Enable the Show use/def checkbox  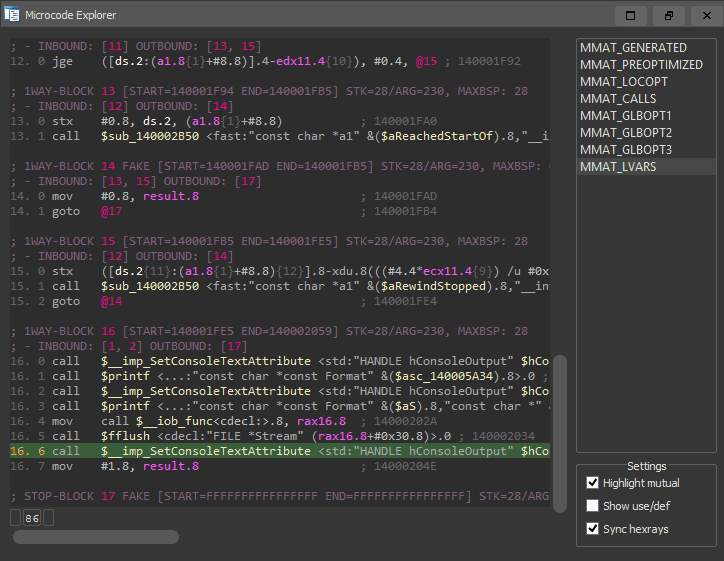tap(594, 506)
